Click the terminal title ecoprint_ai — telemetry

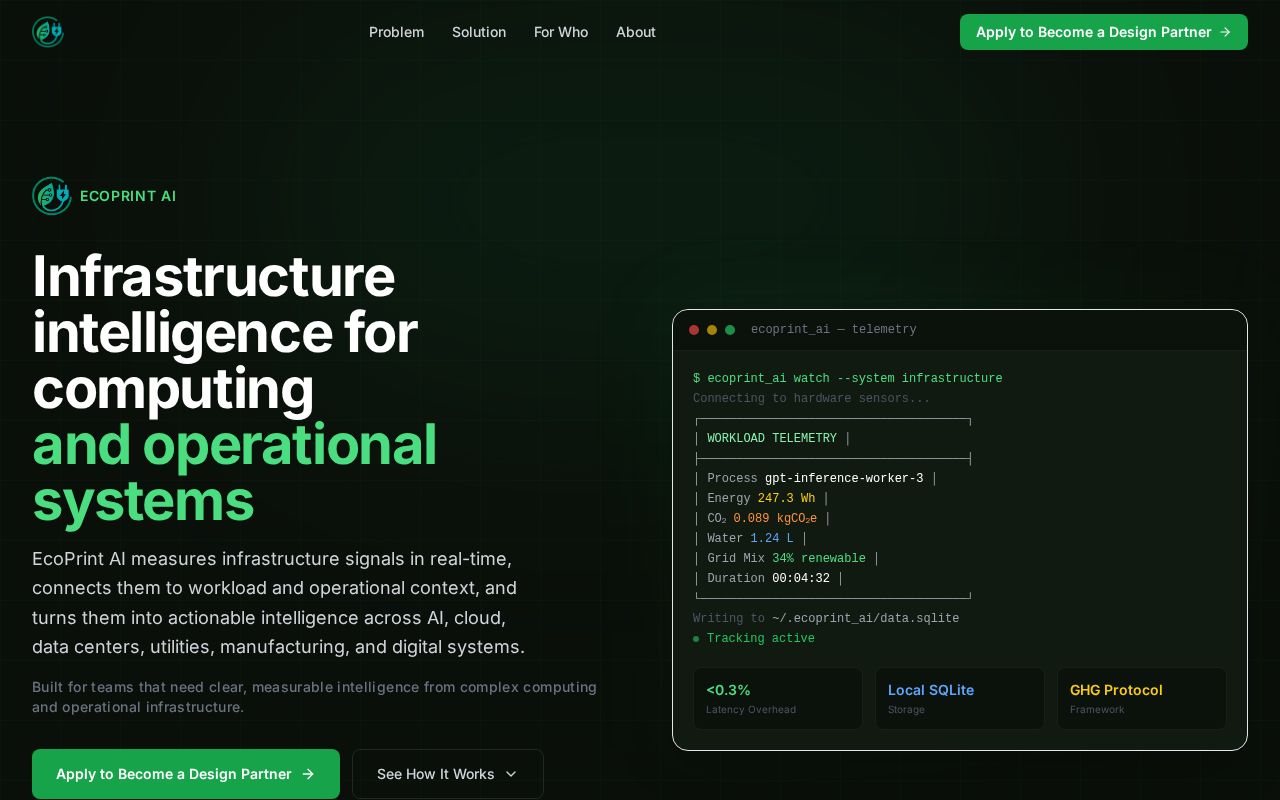coord(834,330)
